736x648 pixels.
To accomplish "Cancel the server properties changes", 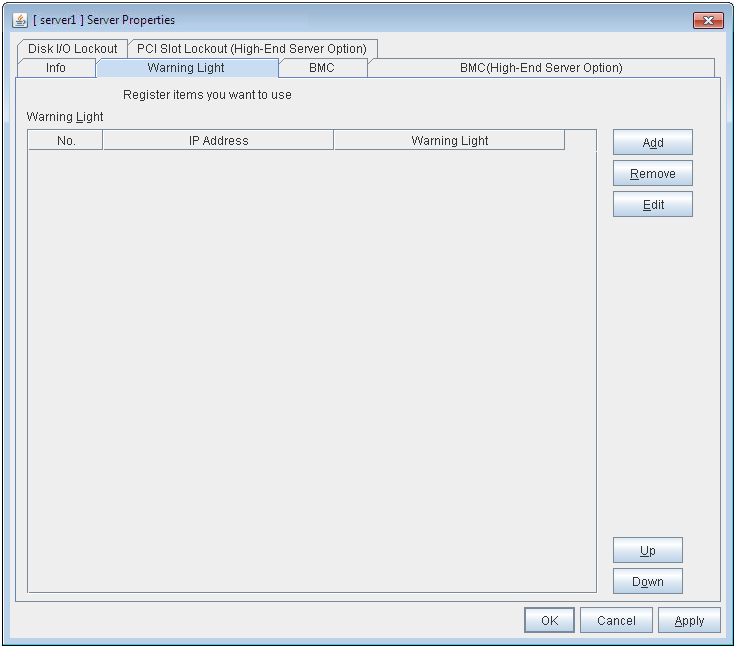I will (616, 621).
